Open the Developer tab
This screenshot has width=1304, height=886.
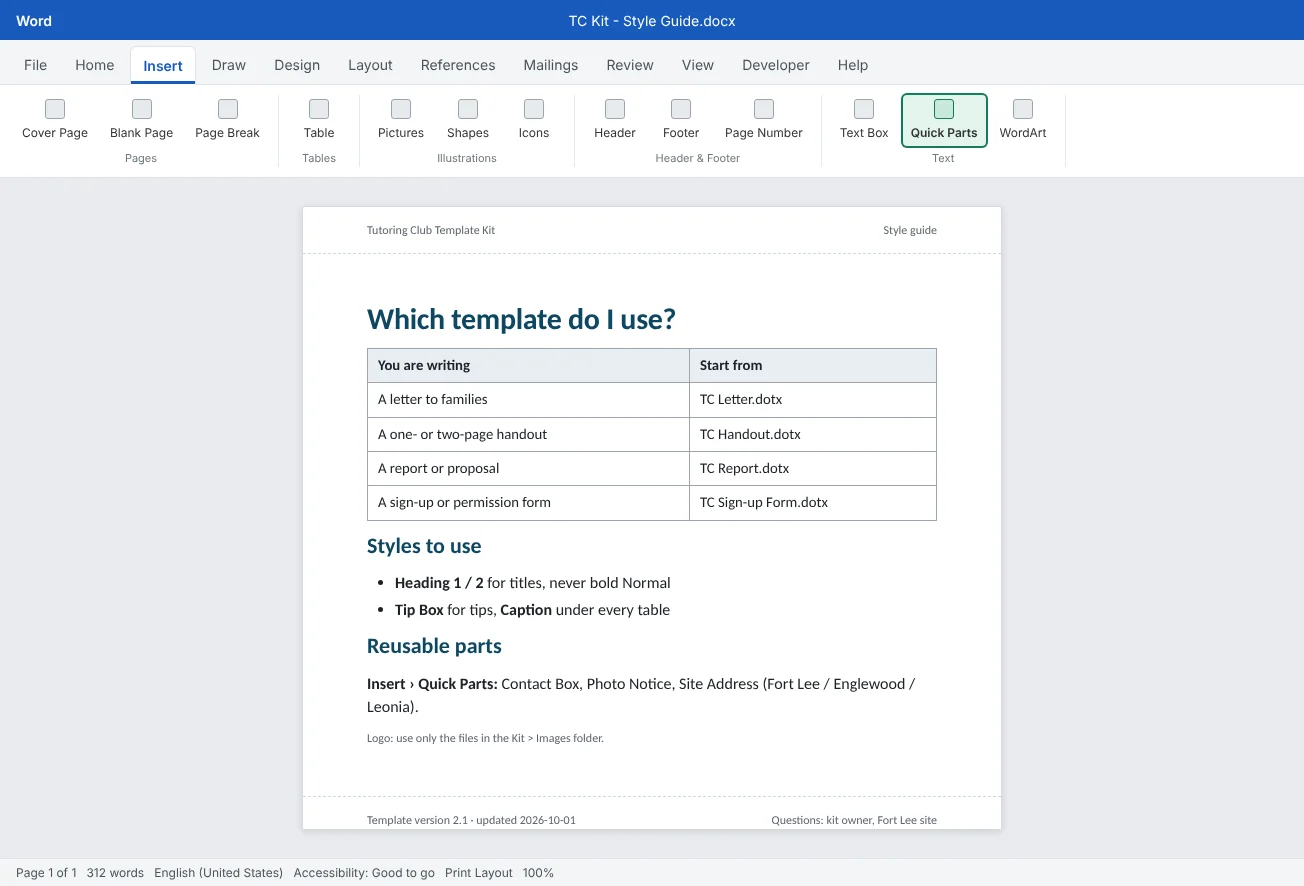[x=776, y=65]
